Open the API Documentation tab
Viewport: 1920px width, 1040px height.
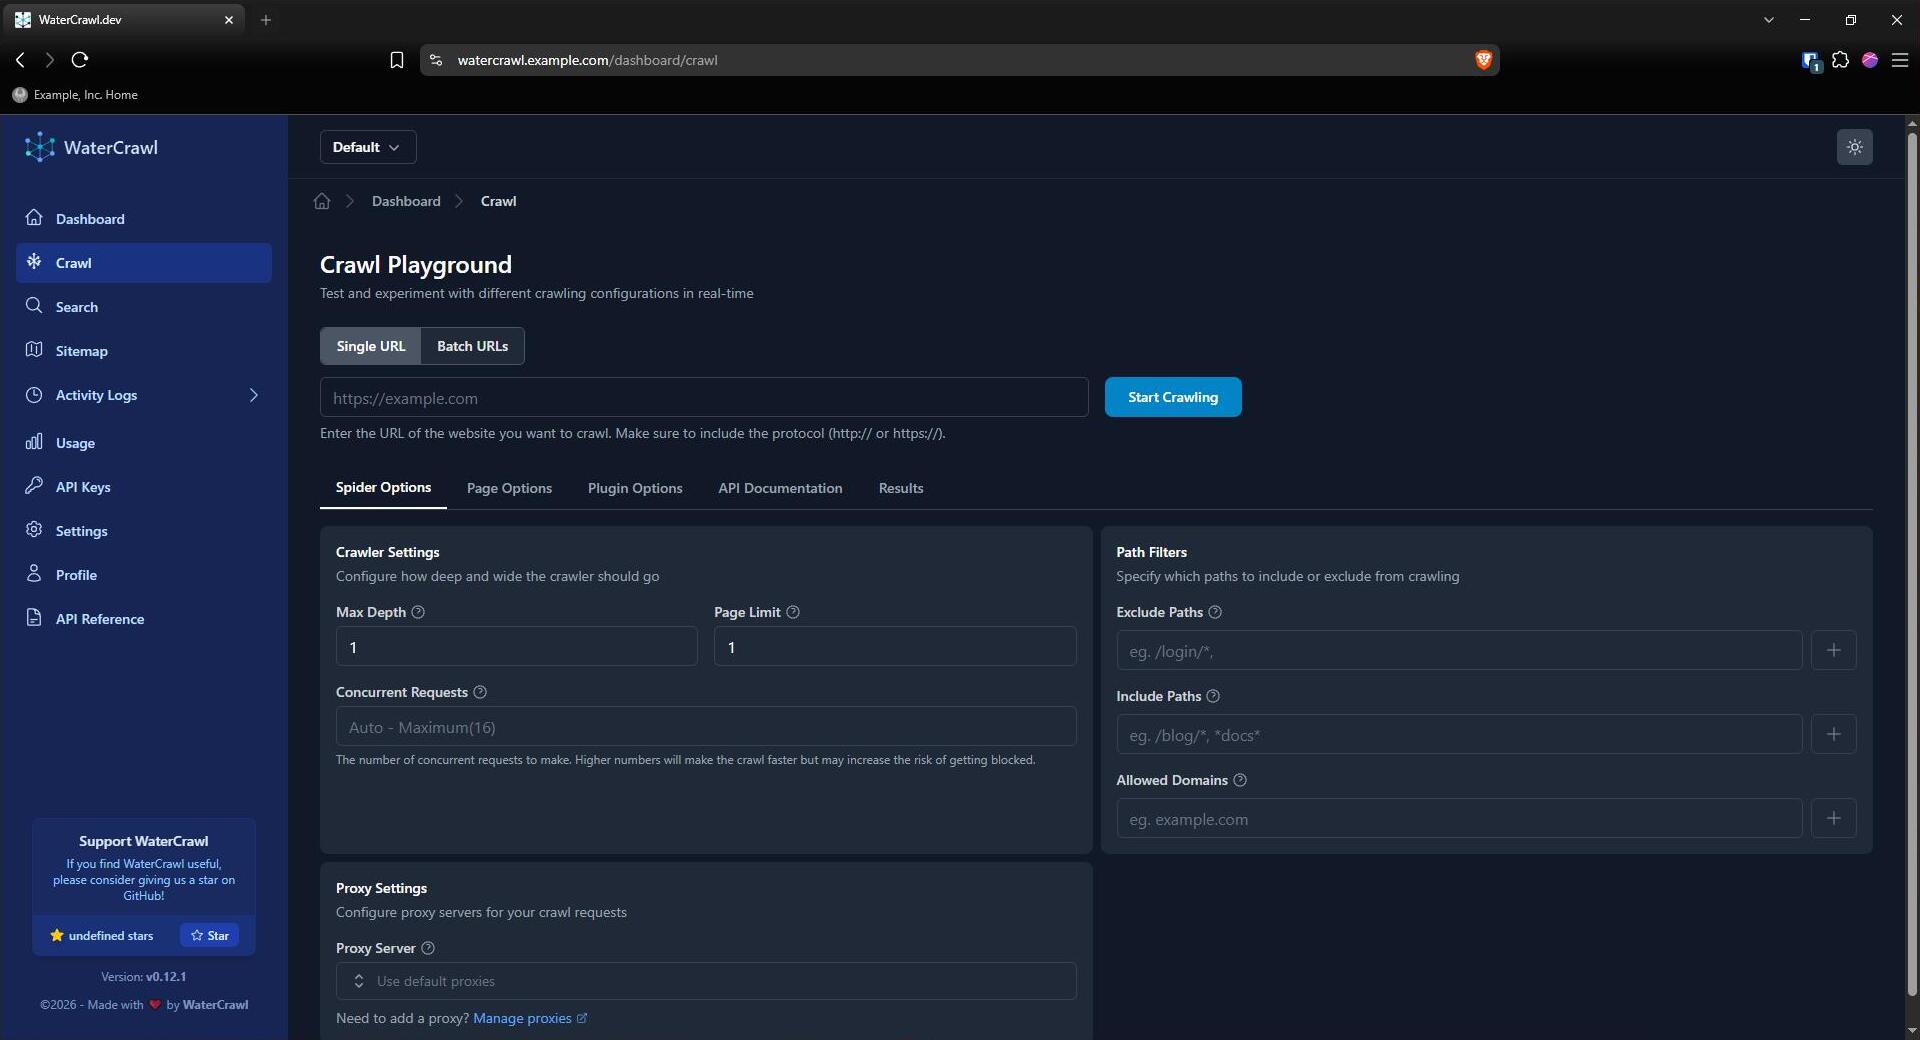pos(780,488)
